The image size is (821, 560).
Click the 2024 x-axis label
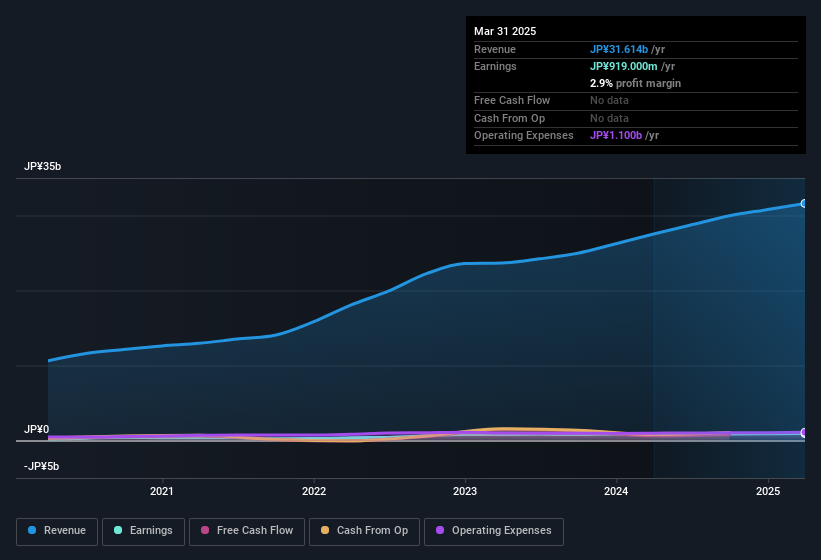616,491
